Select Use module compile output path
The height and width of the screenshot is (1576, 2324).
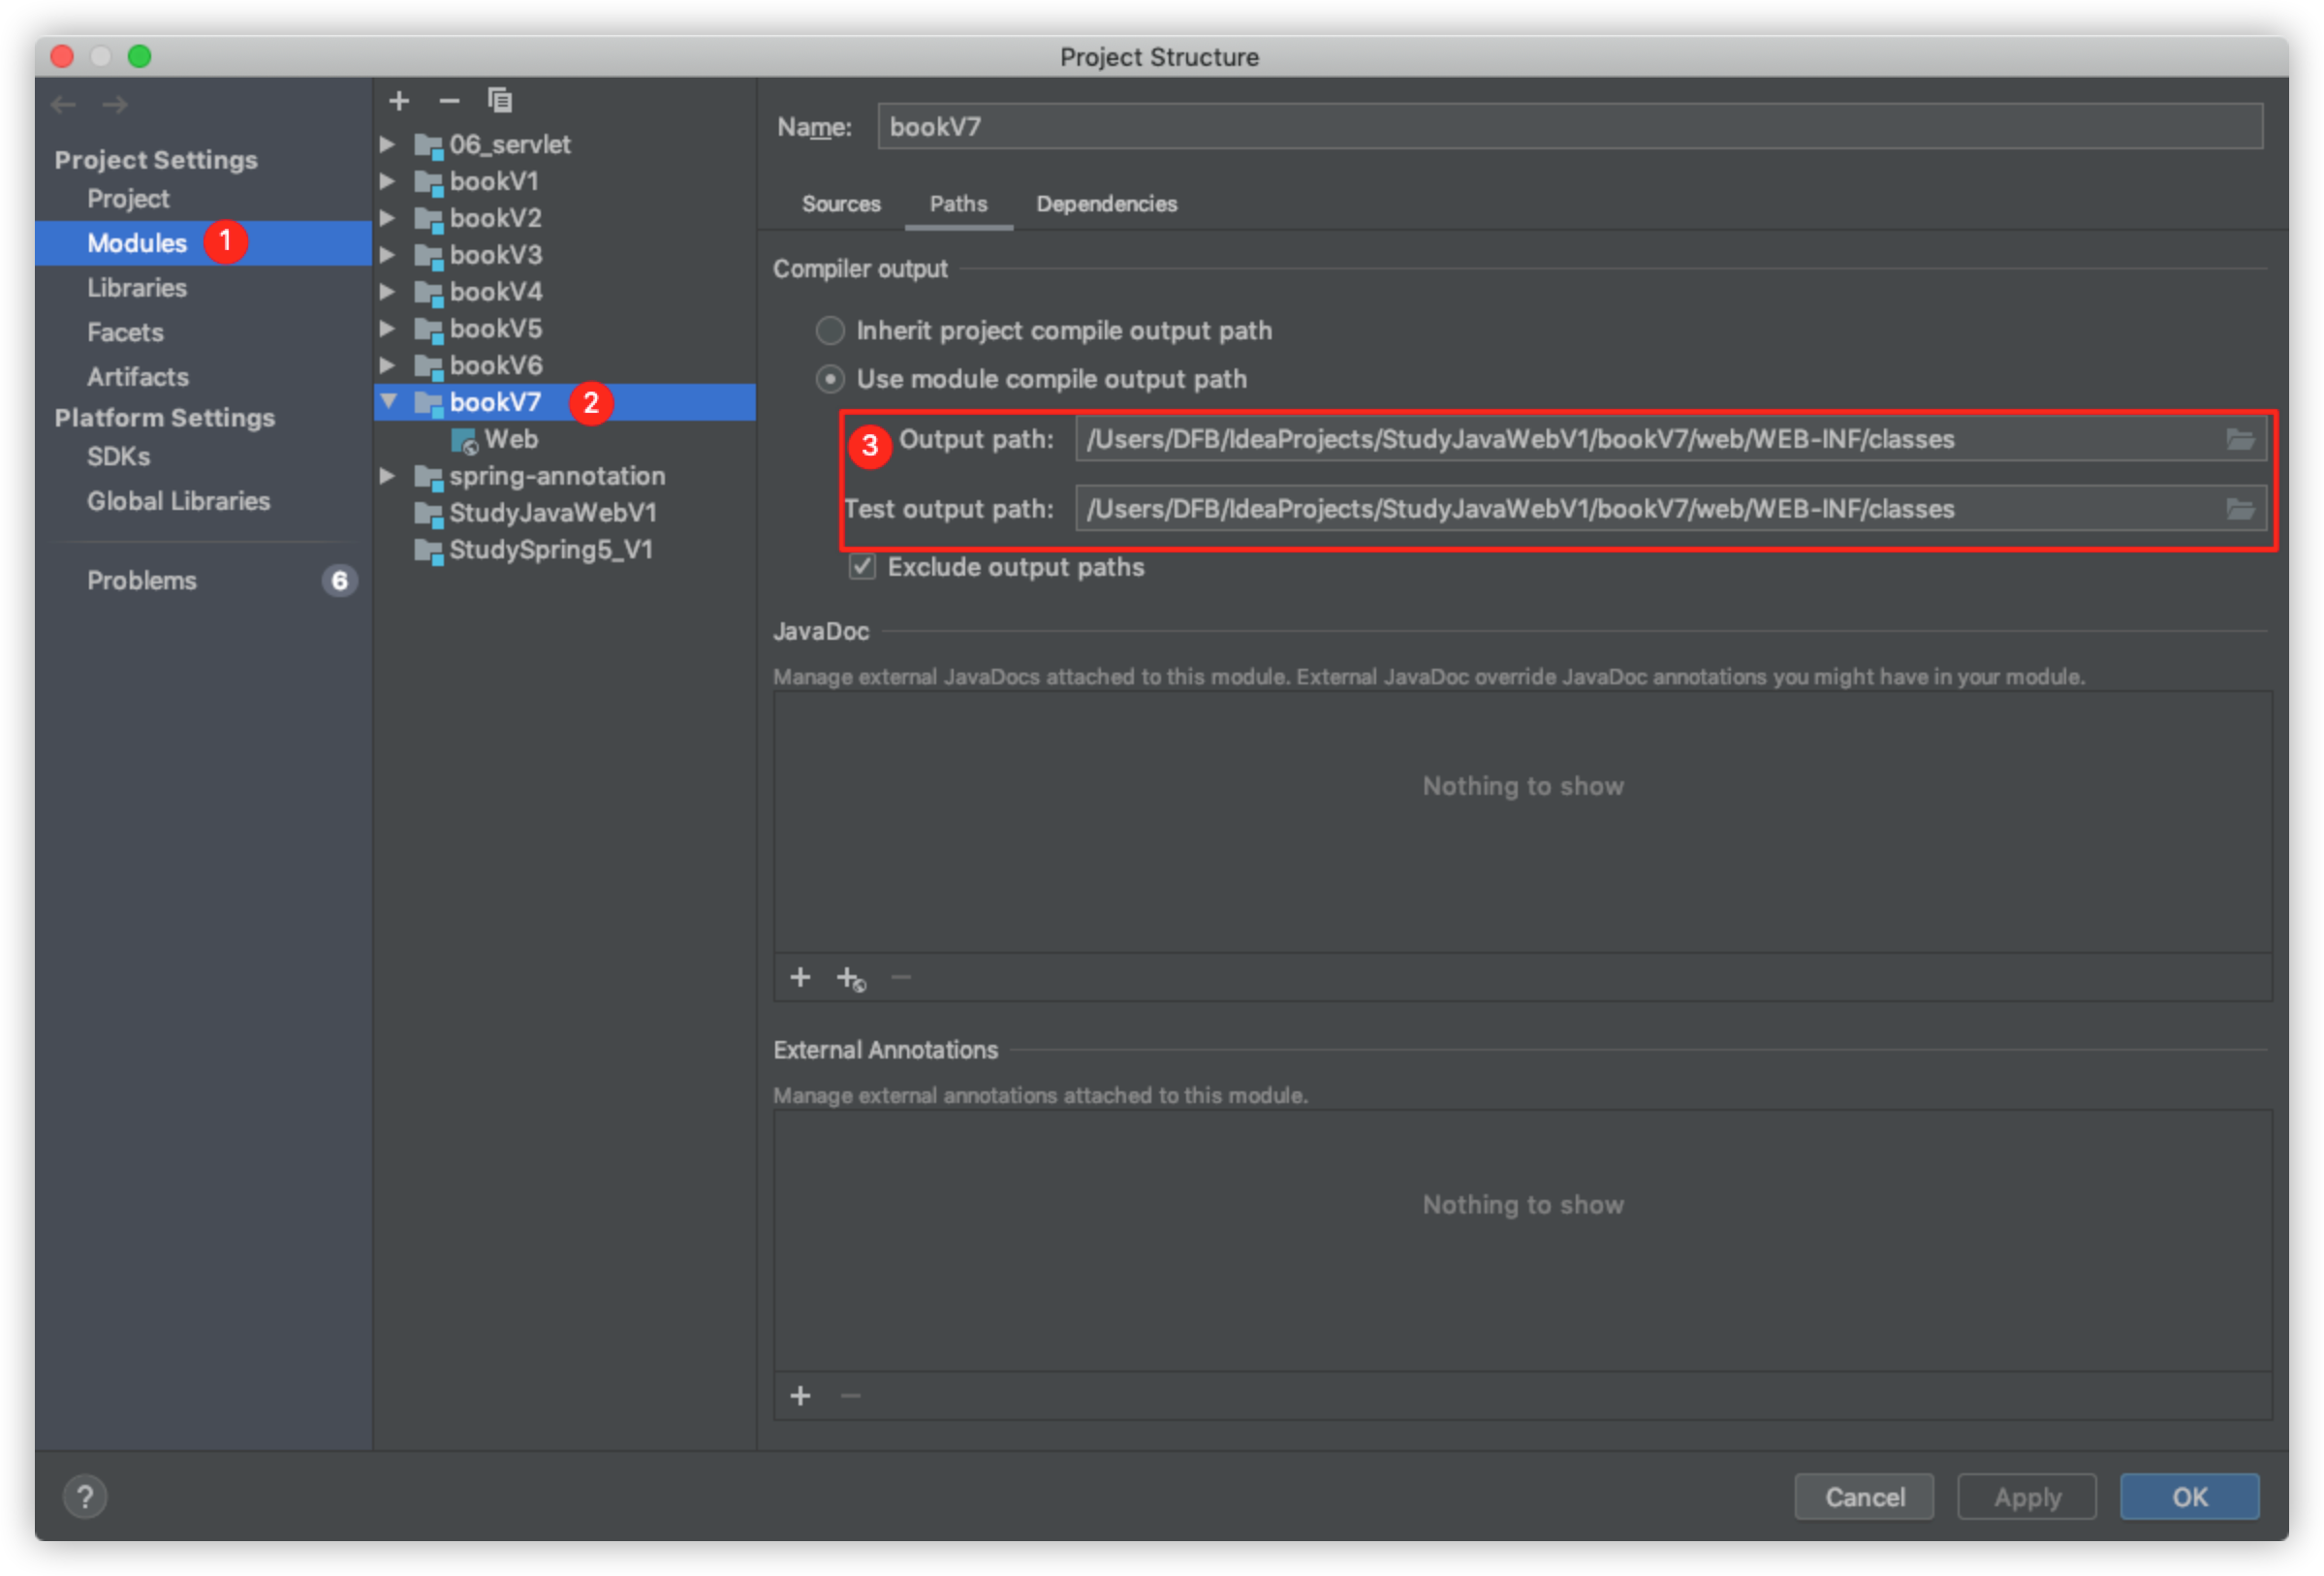(830, 379)
